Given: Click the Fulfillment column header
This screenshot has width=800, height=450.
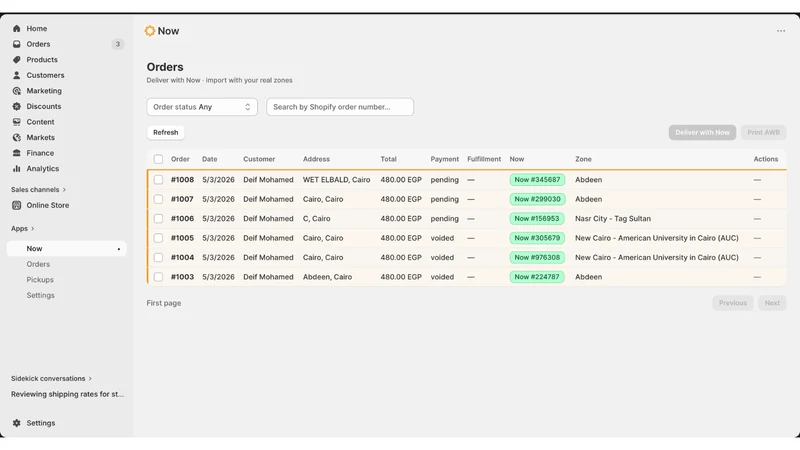Looking at the screenshot, I should point(484,159).
